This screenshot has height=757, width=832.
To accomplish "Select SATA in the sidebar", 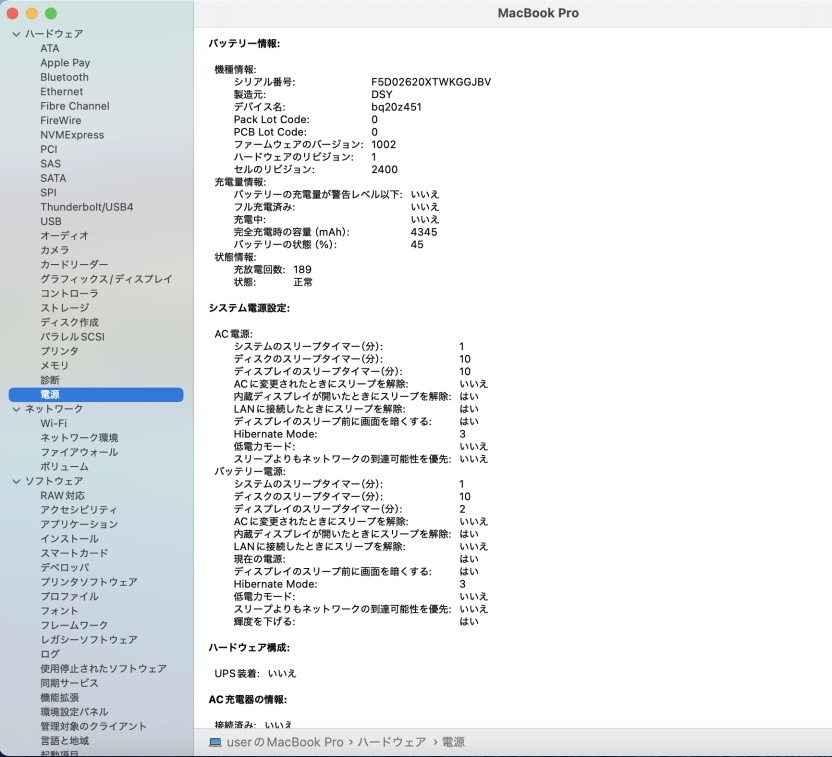I will (x=53, y=178).
